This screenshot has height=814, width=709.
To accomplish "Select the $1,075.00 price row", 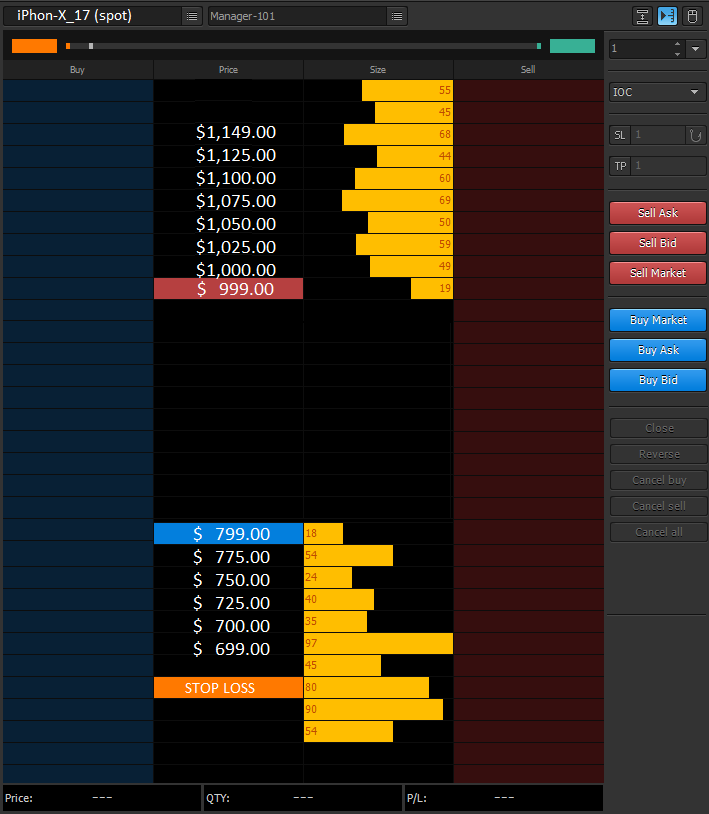I will pyautogui.click(x=236, y=201).
